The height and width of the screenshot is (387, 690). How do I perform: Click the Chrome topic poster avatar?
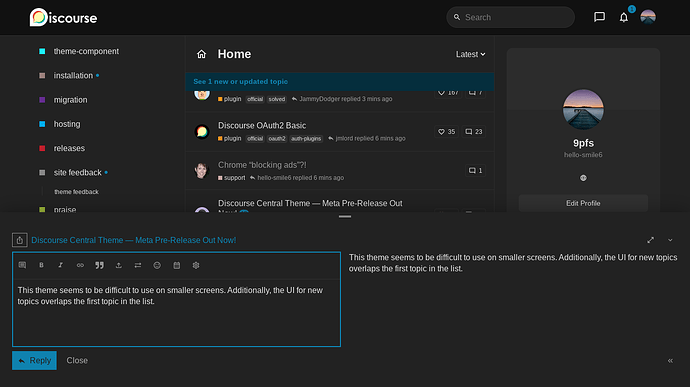202,170
